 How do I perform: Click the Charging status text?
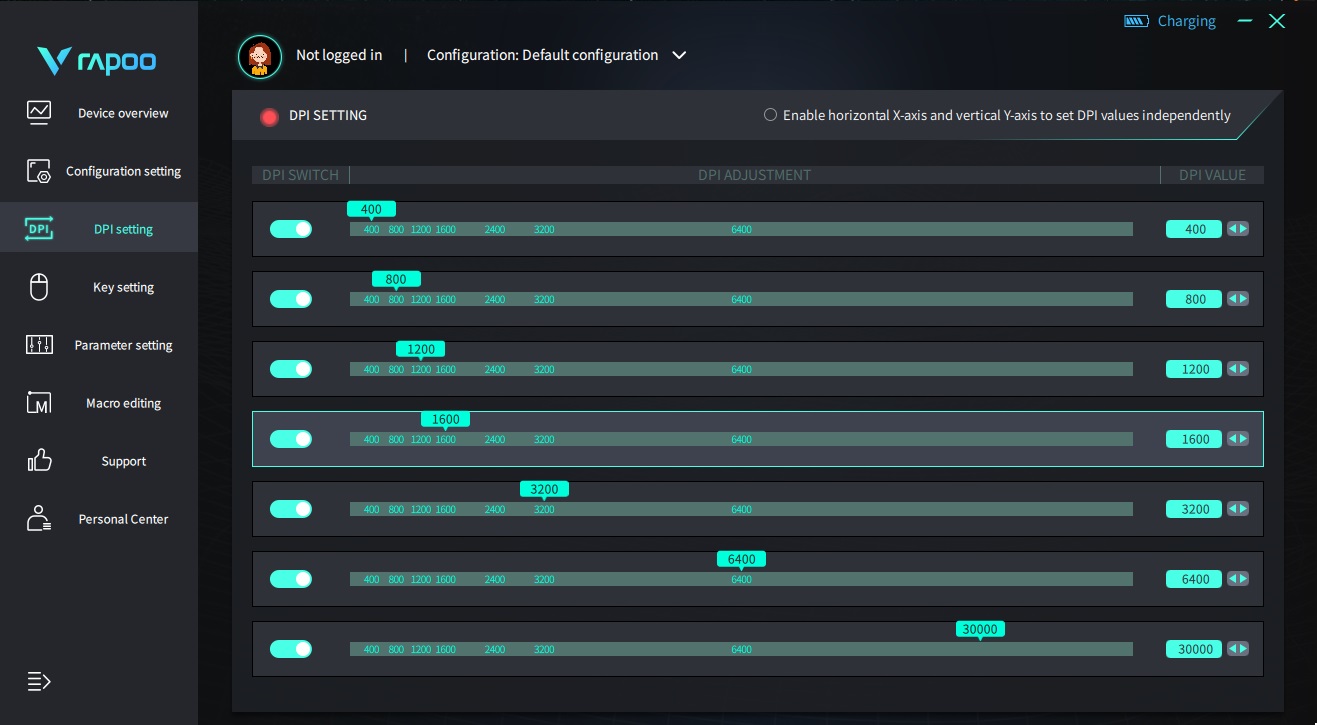coord(1187,21)
